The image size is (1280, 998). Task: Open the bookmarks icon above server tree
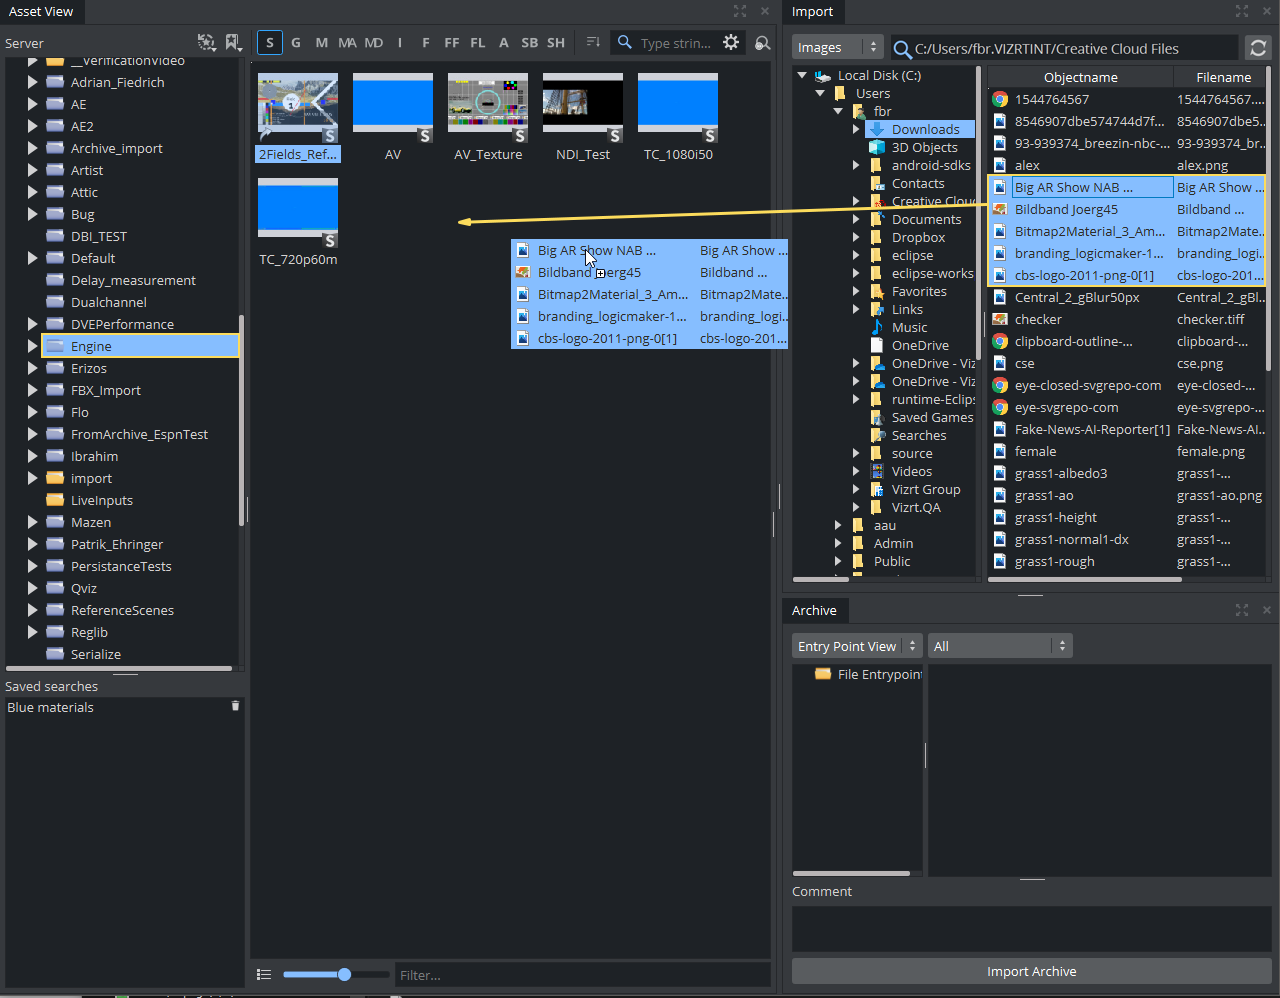[x=233, y=42]
